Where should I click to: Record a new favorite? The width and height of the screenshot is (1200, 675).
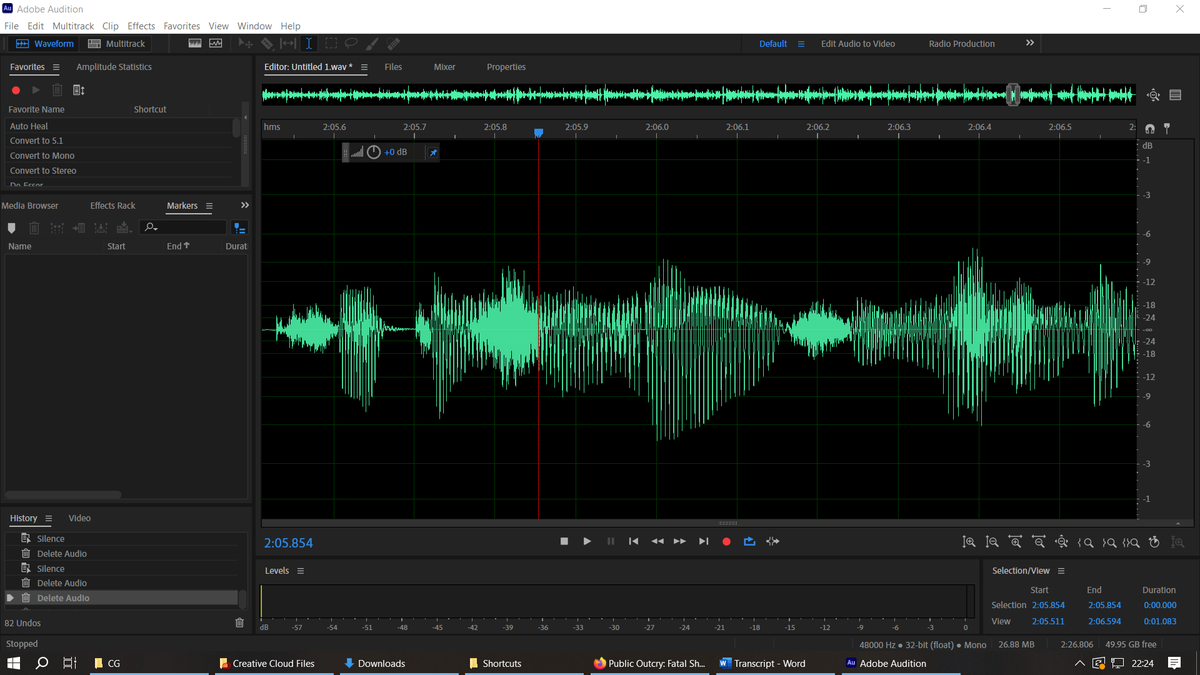coord(16,90)
